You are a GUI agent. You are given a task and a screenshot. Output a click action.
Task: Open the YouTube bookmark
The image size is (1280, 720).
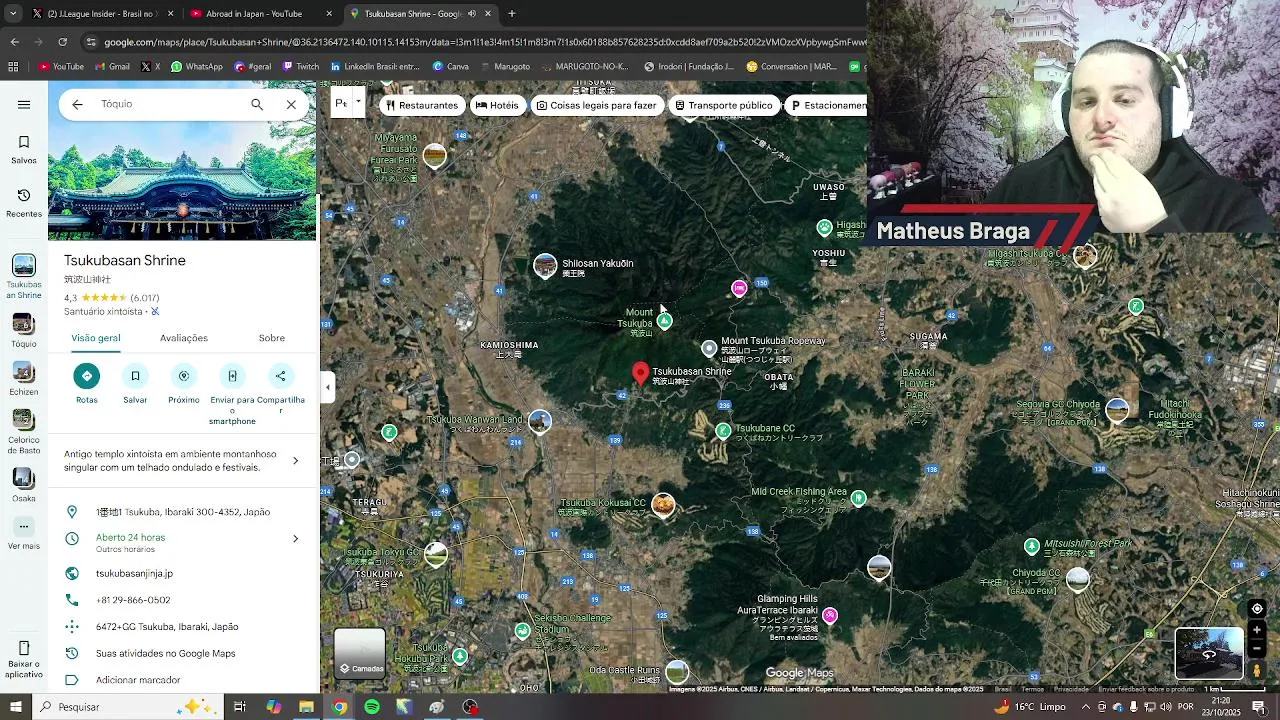coord(61,67)
